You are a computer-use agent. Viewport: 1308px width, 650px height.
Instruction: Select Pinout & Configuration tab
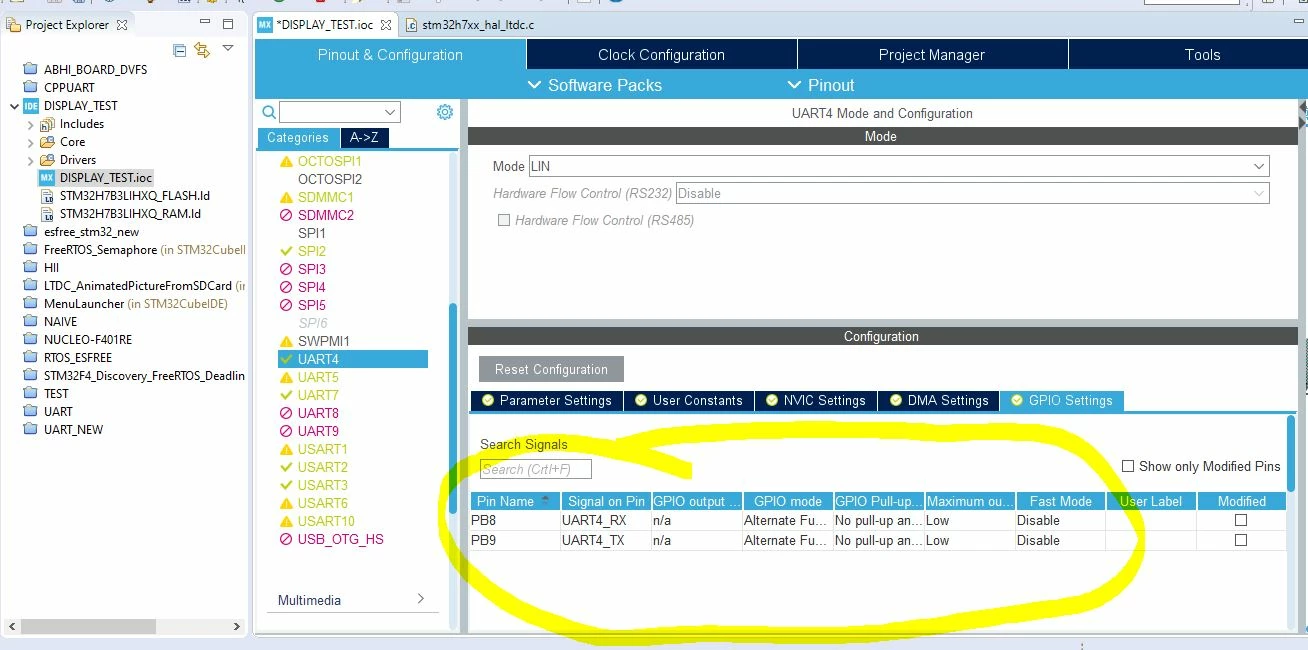pyautogui.click(x=390, y=55)
